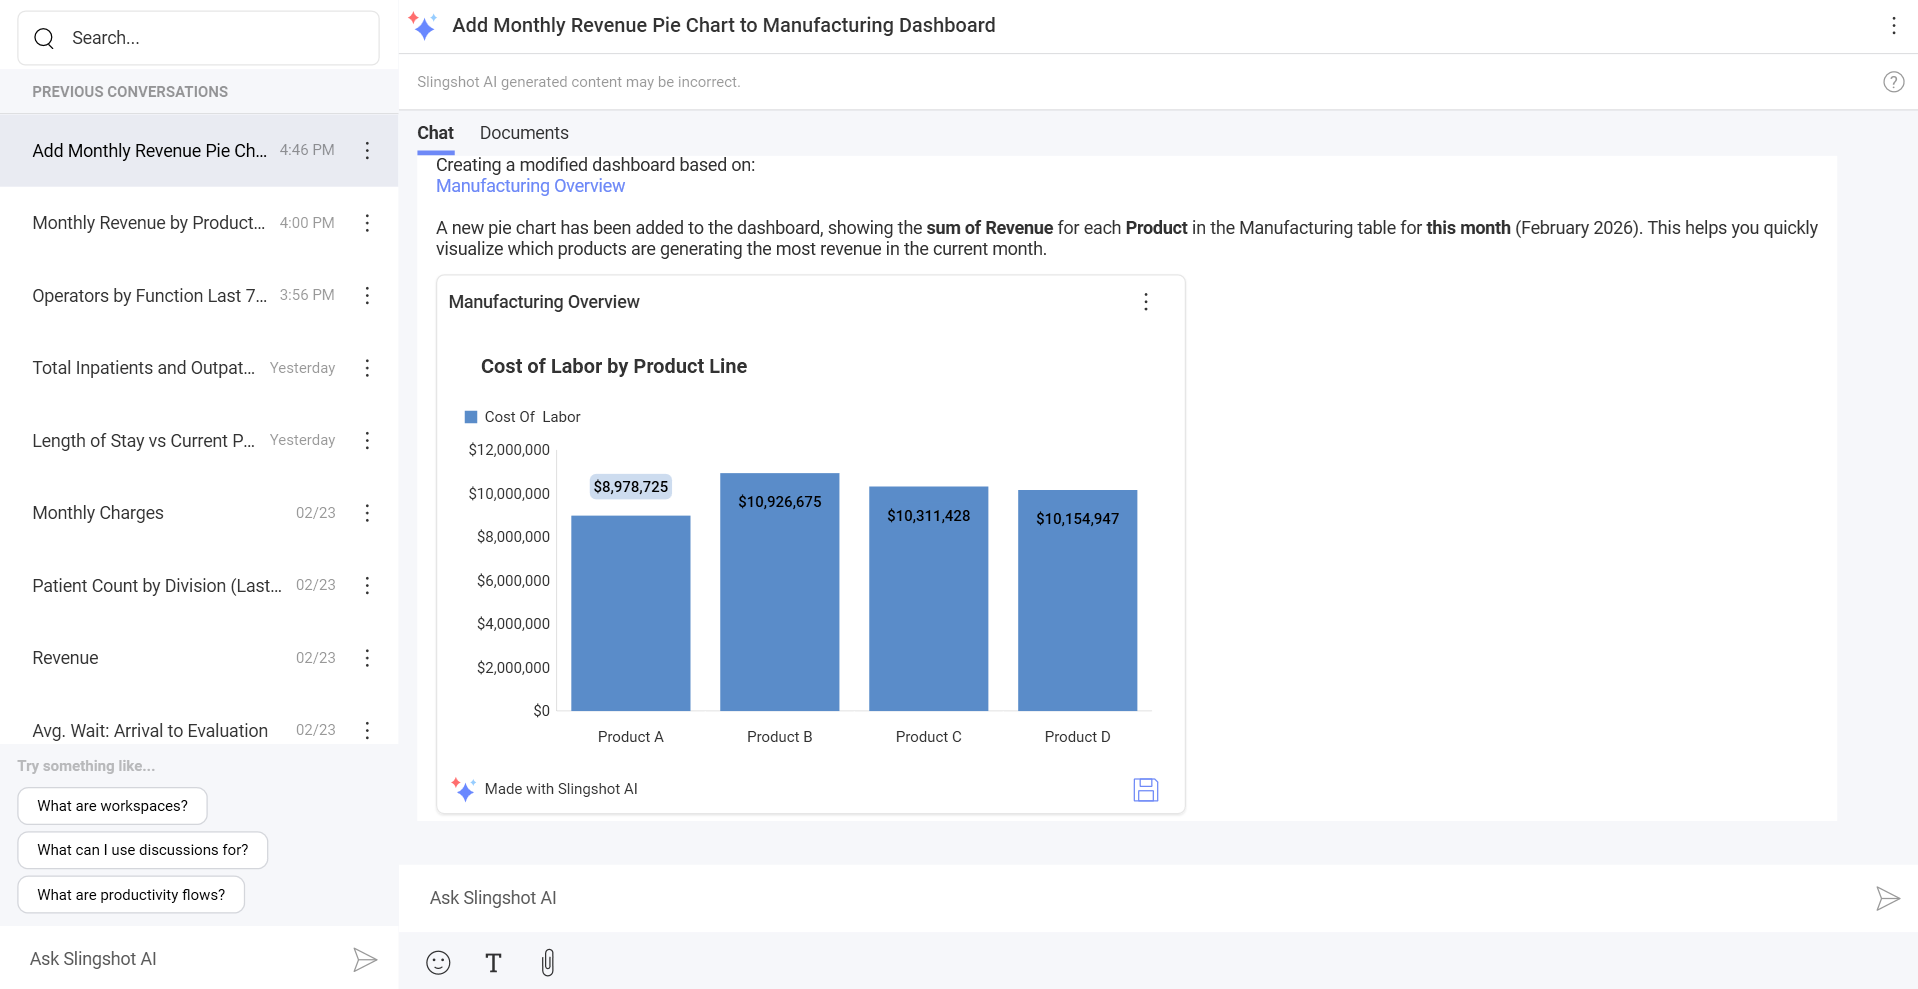1918x989 pixels.
Task: Attach a file with paperclip icon
Action: coord(548,962)
